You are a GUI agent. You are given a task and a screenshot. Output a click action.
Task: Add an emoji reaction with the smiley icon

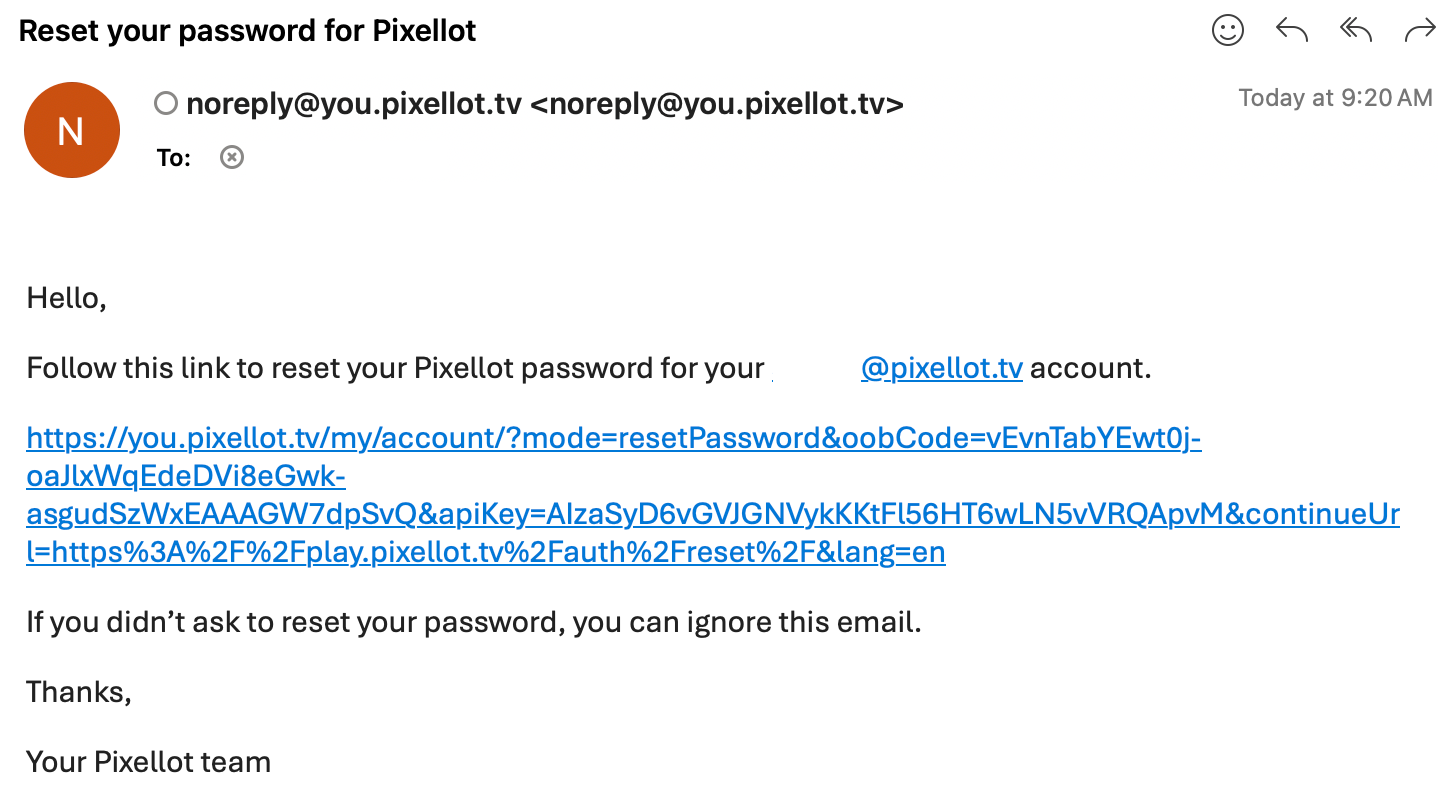(x=1228, y=30)
